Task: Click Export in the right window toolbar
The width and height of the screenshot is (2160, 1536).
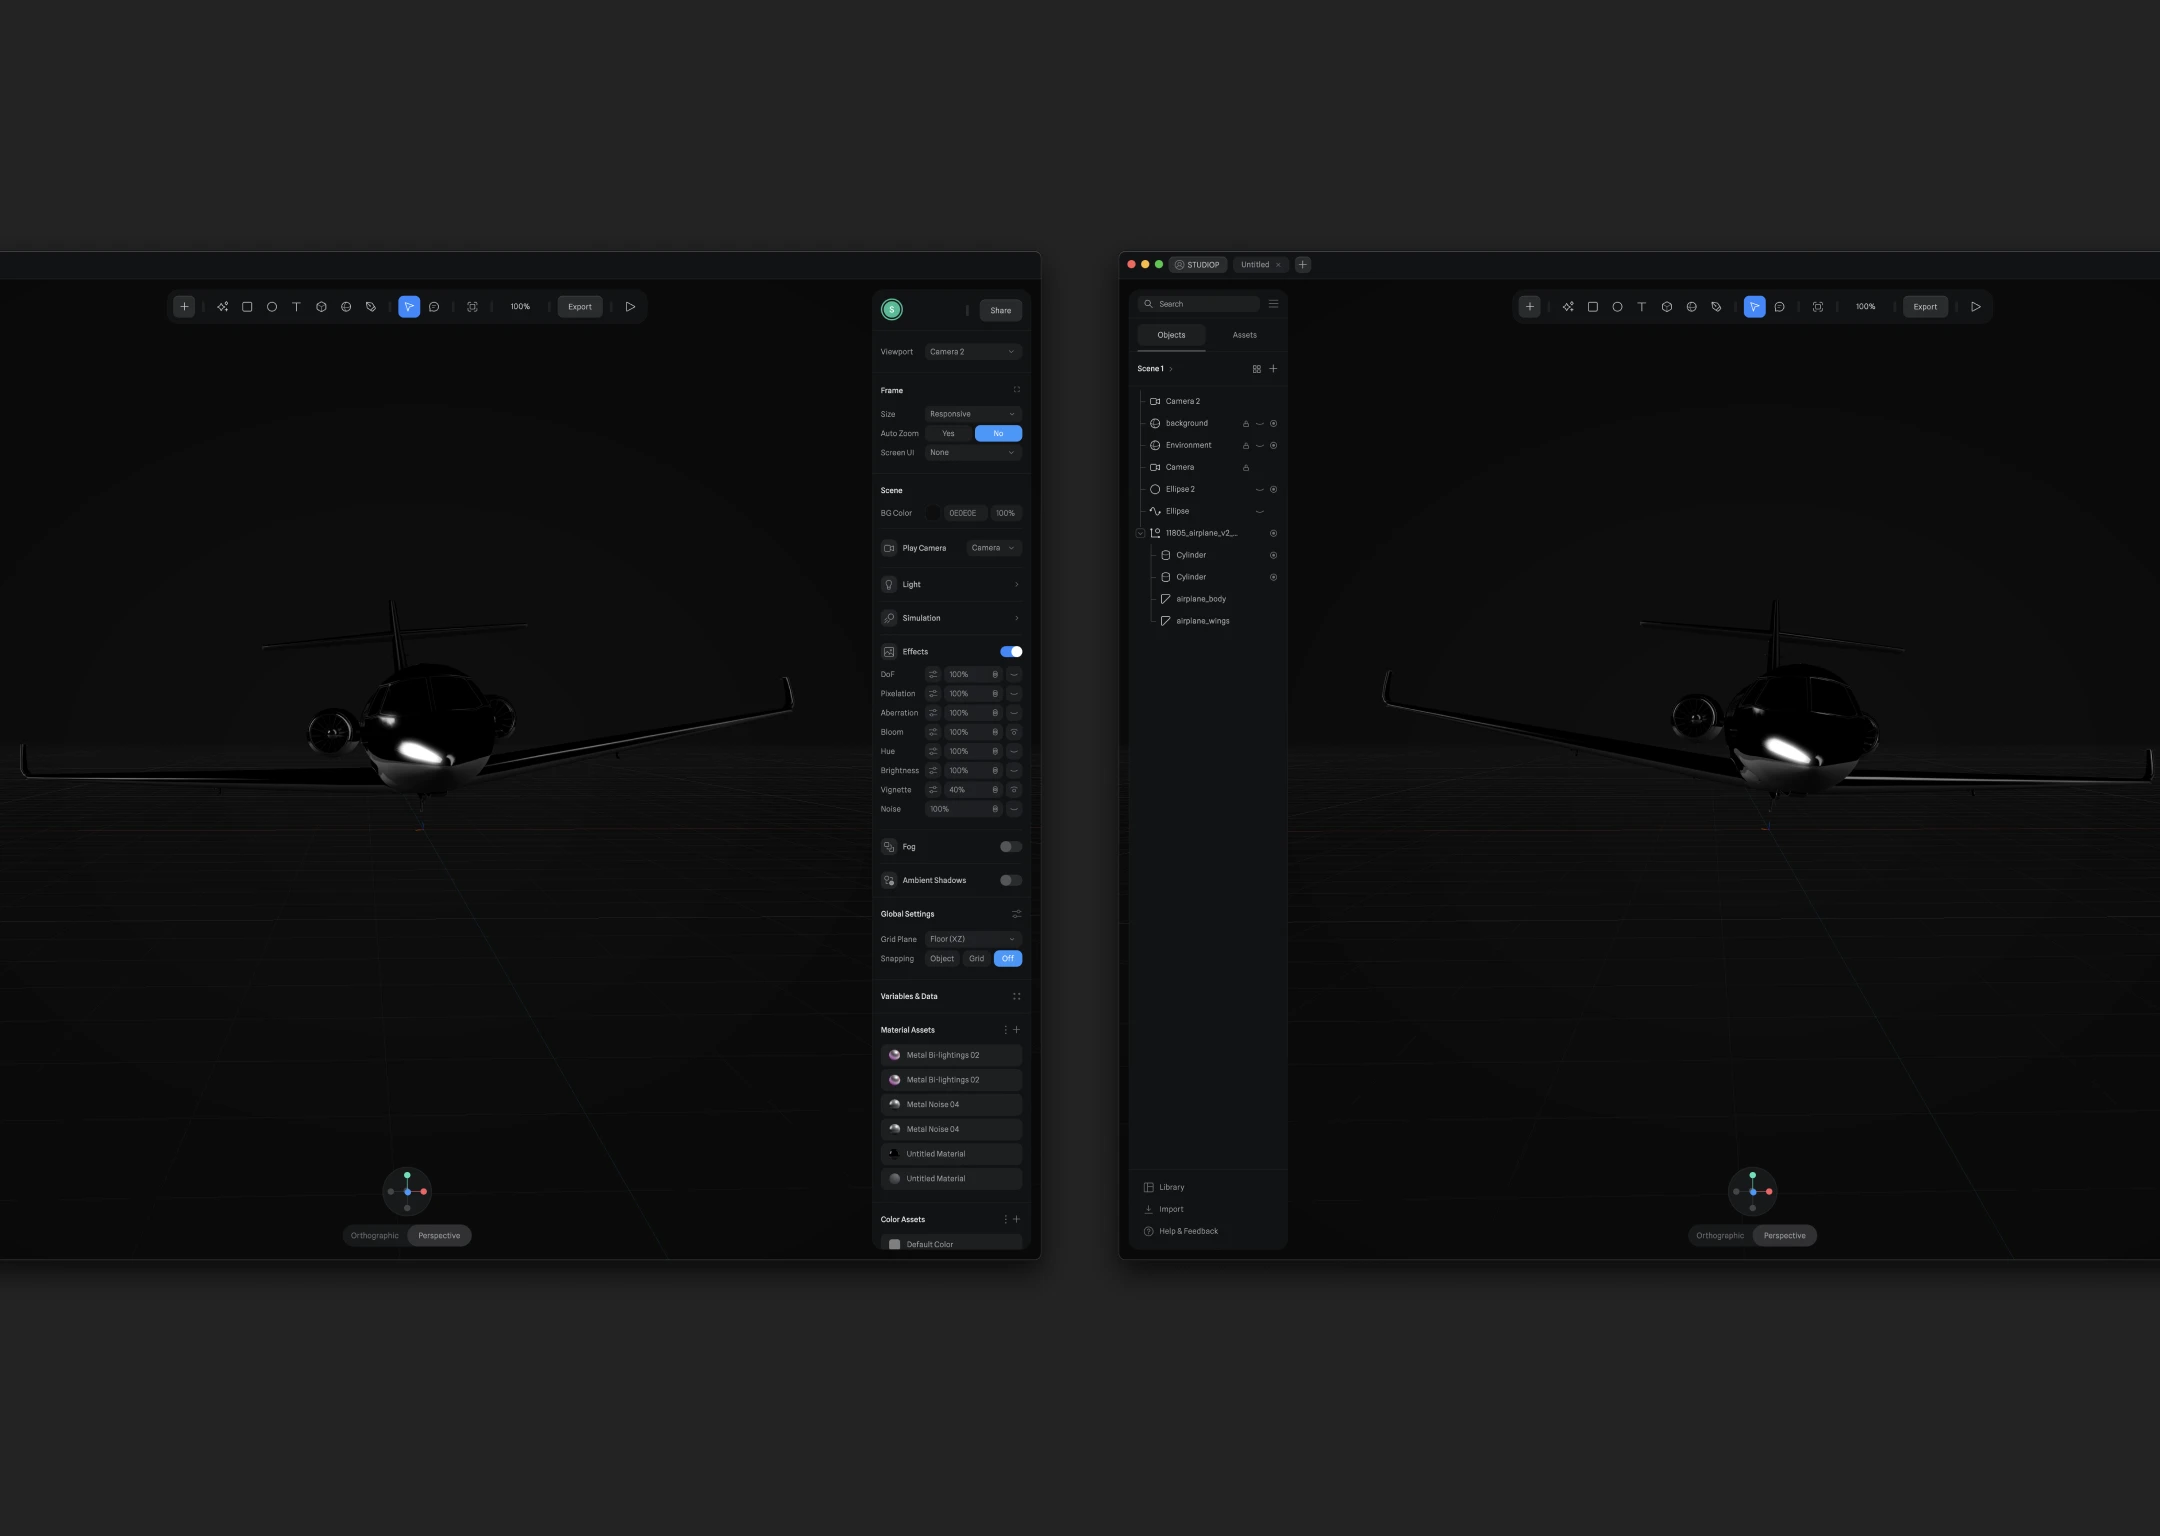Action: tap(1925, 307)
